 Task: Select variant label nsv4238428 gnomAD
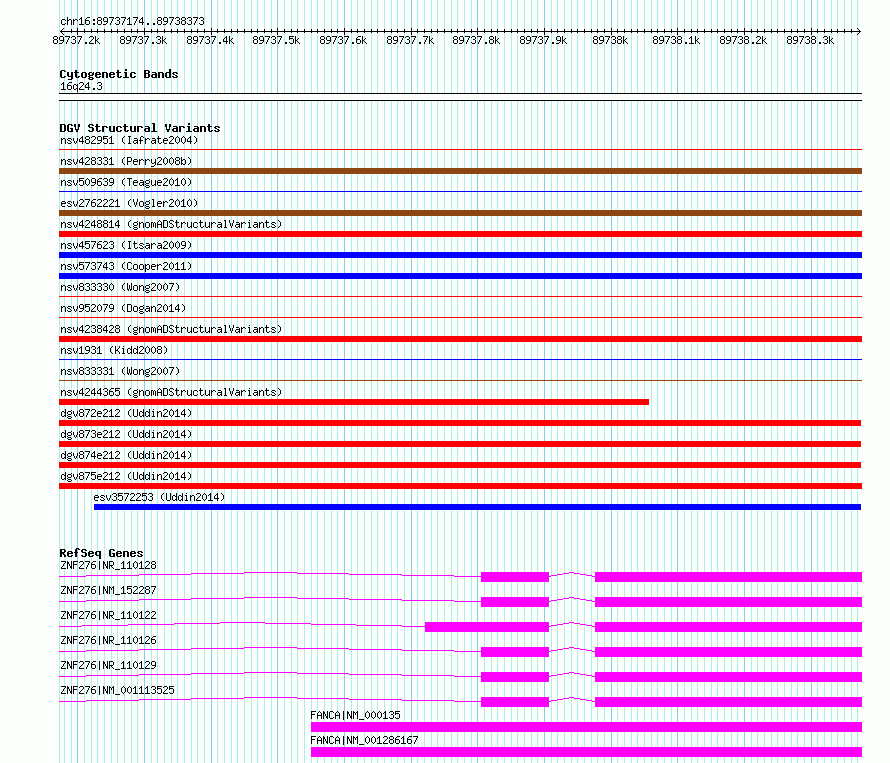171,329
